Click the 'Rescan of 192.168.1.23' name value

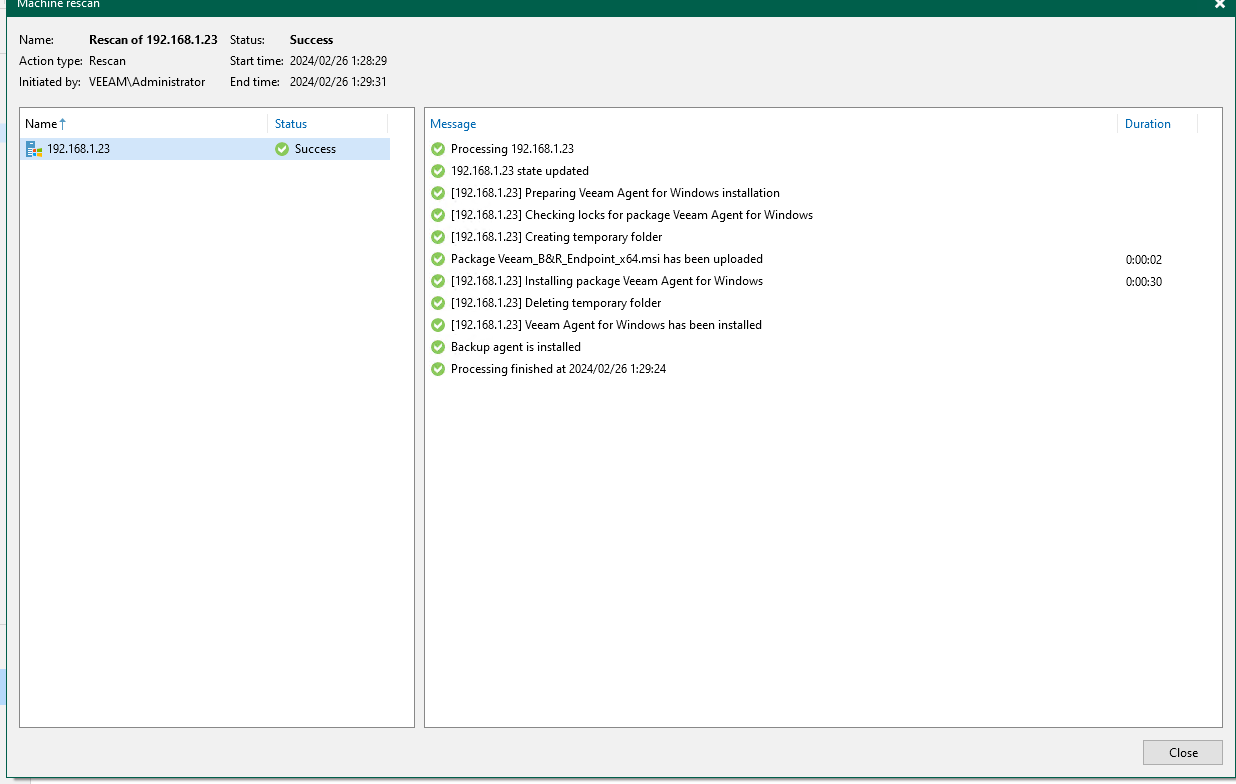(x=153, y=40)
